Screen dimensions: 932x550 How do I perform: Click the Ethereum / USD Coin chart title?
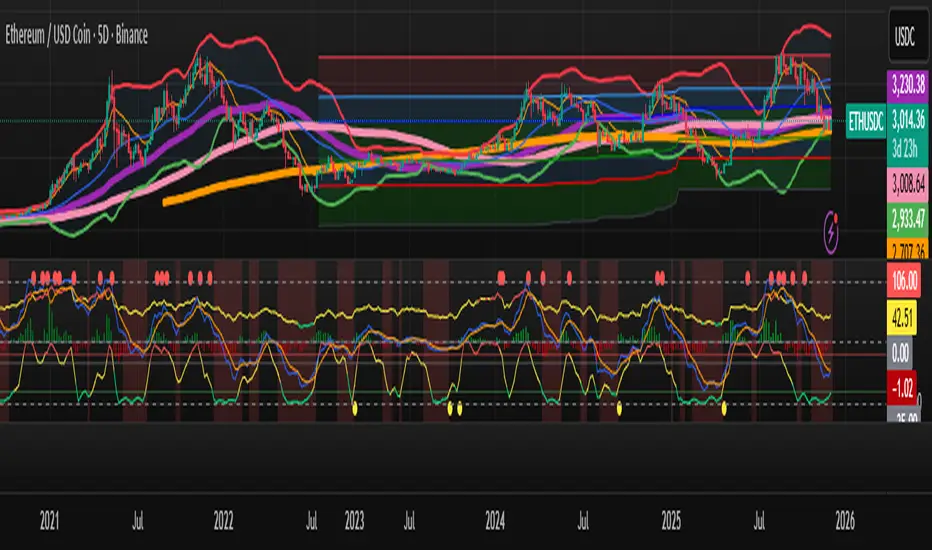(x=77, y=36)
